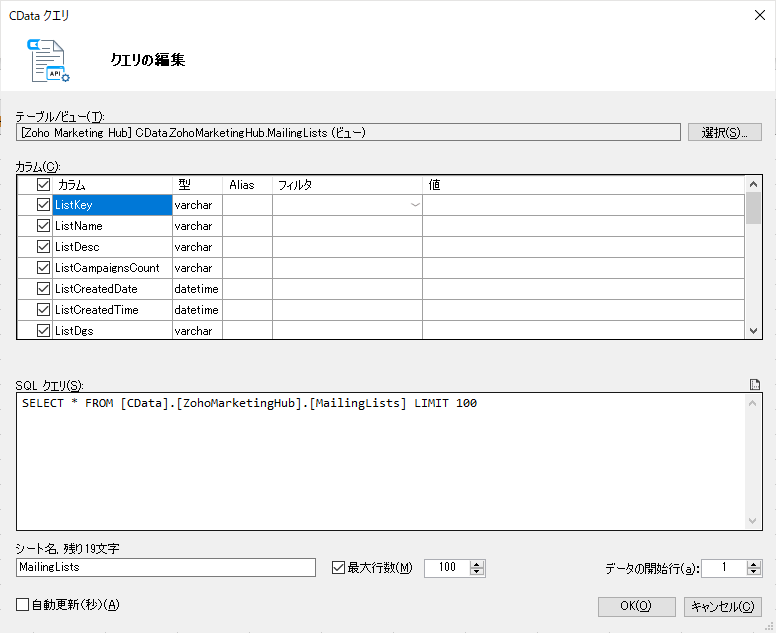Uncheck the ListDgs column checkbox

[x=44, y=331]
